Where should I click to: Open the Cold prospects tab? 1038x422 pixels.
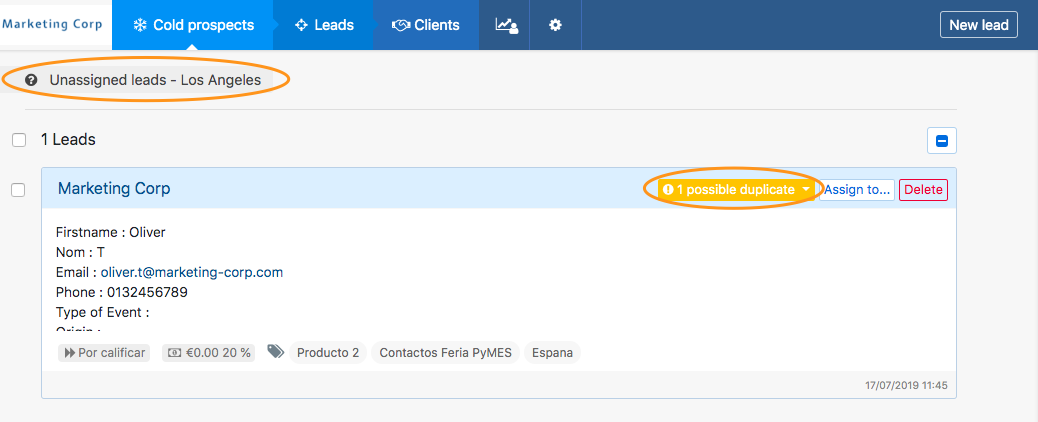193,25
